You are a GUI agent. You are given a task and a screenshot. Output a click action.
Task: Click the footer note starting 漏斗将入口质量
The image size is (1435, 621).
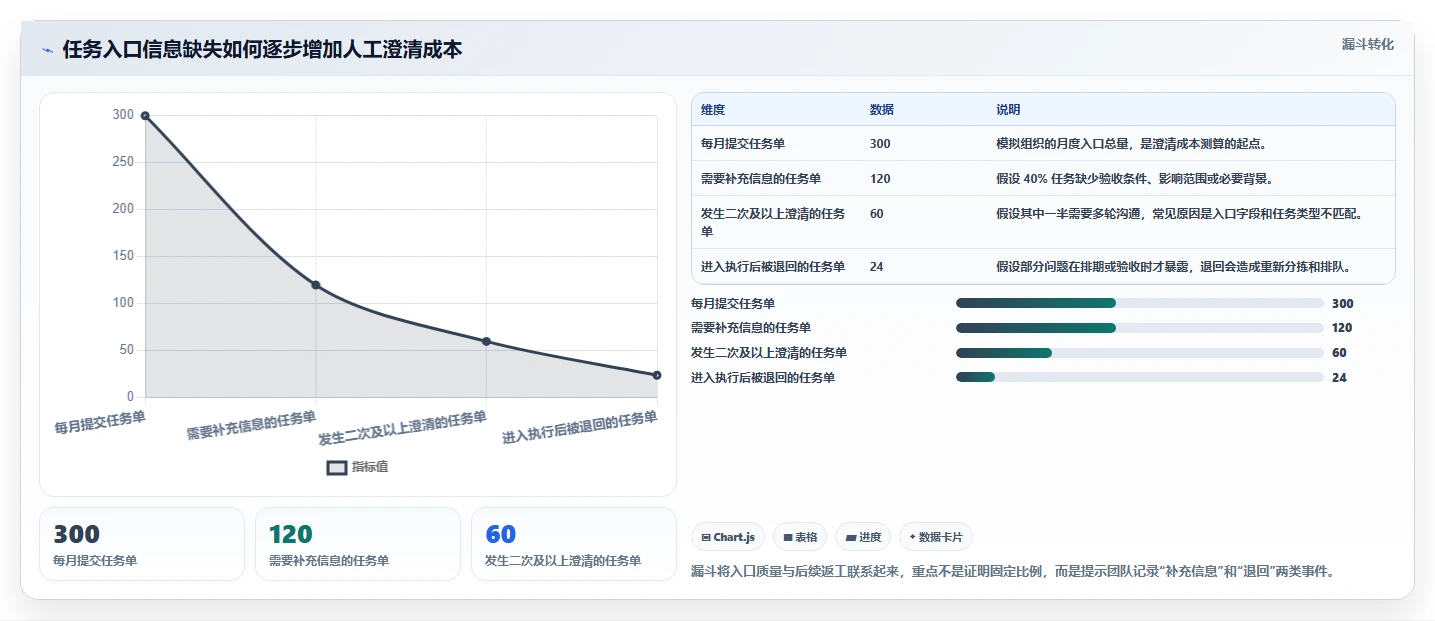pyautogui.click(x=1013, y=572)
